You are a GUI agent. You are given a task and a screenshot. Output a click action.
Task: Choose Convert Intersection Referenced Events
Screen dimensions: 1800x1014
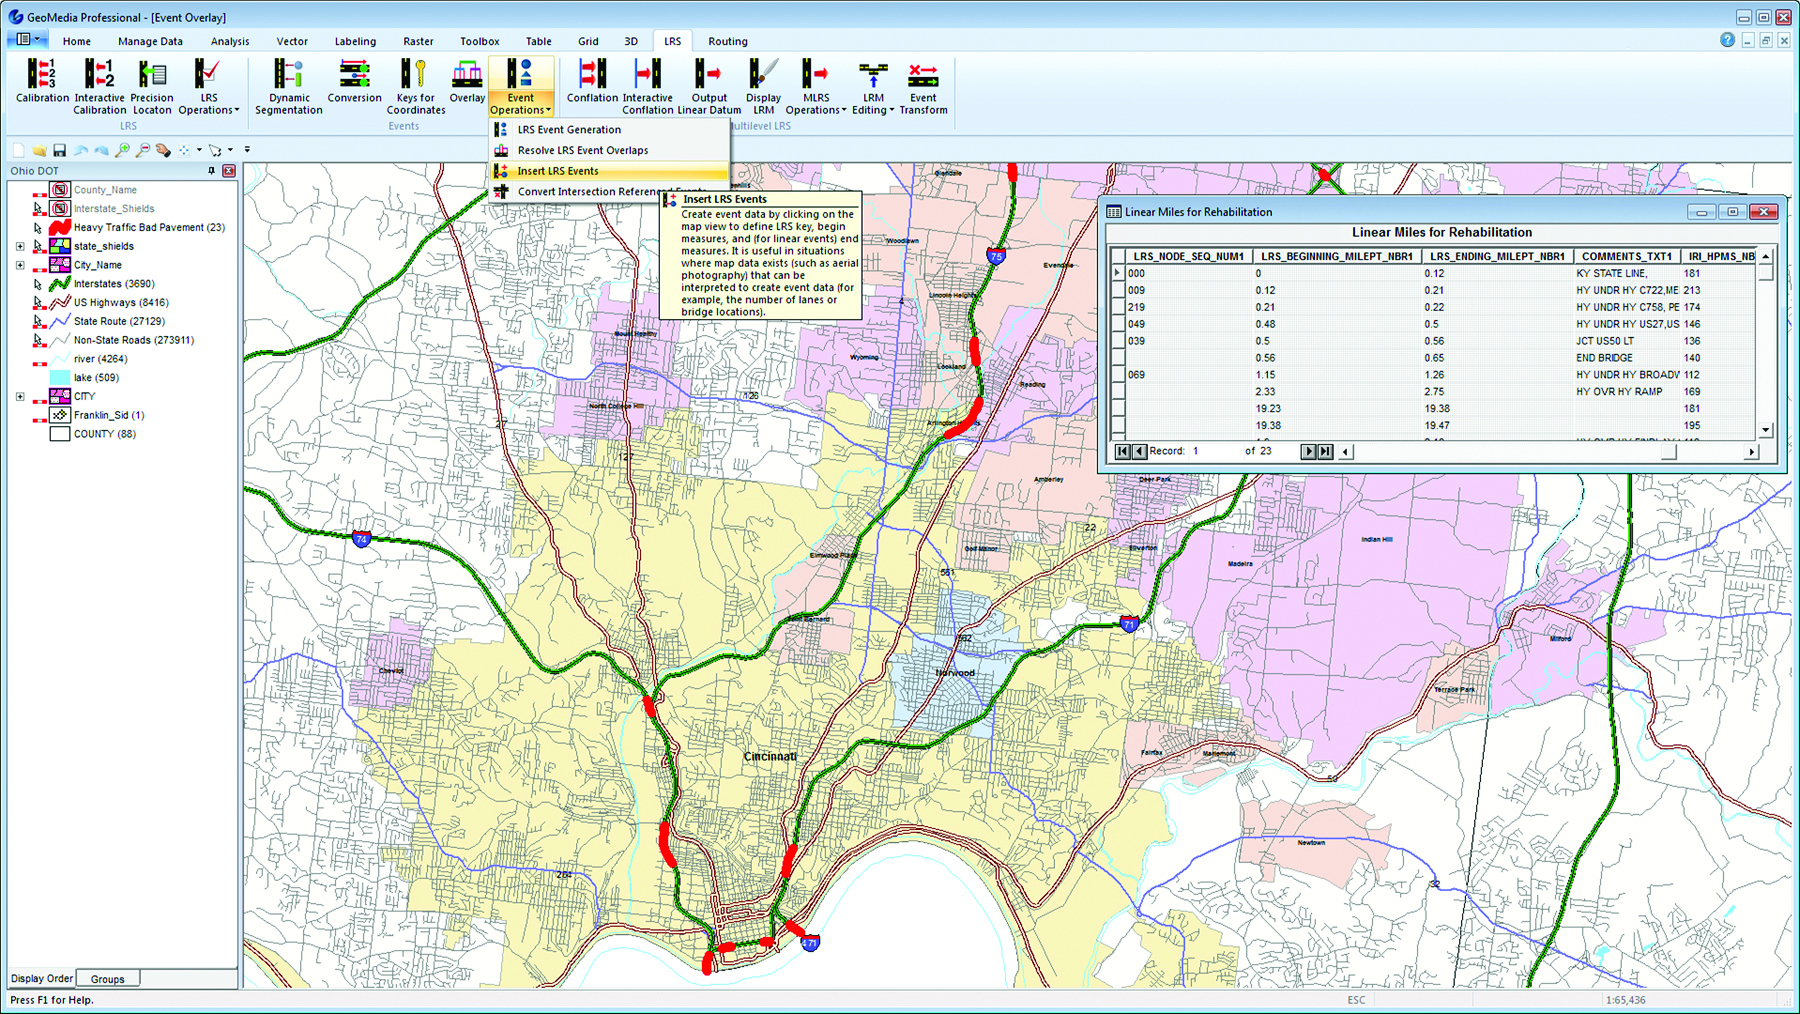pyautogui.click(x=575, y=191)
